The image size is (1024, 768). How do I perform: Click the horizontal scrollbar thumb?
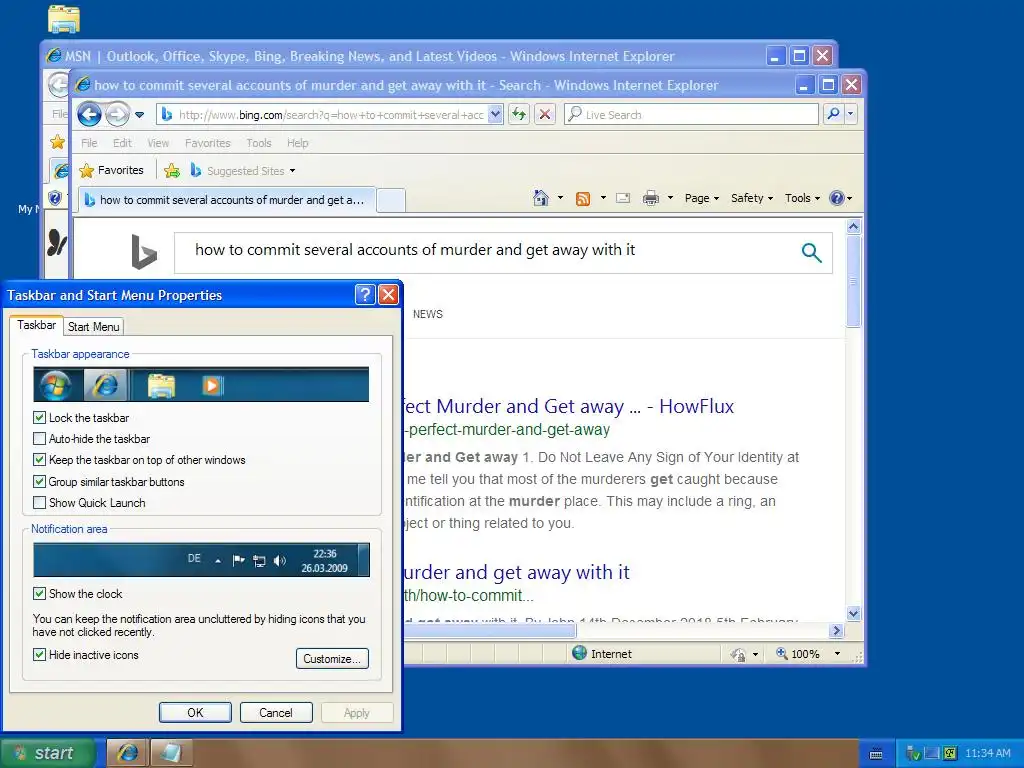pyautogui.click(x=490, y=631)
